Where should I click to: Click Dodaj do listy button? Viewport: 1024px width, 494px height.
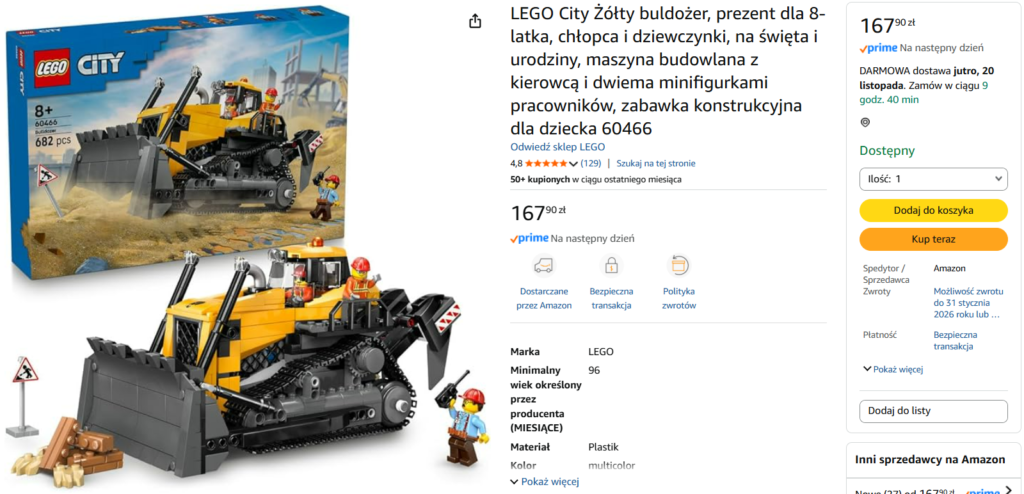pyautogui.click(x=933, y=411)
